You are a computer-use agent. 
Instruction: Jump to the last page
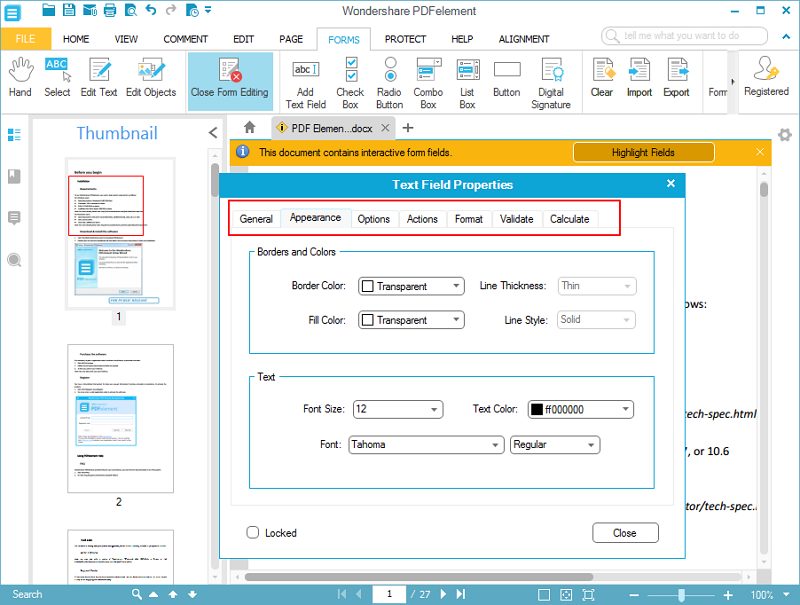461,594
